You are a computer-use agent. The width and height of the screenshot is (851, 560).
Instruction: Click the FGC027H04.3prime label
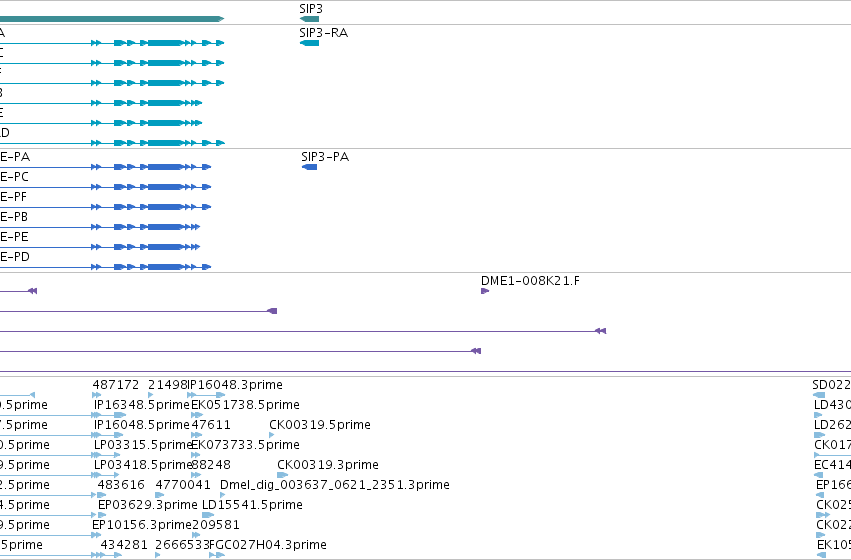tap(268, 545)
